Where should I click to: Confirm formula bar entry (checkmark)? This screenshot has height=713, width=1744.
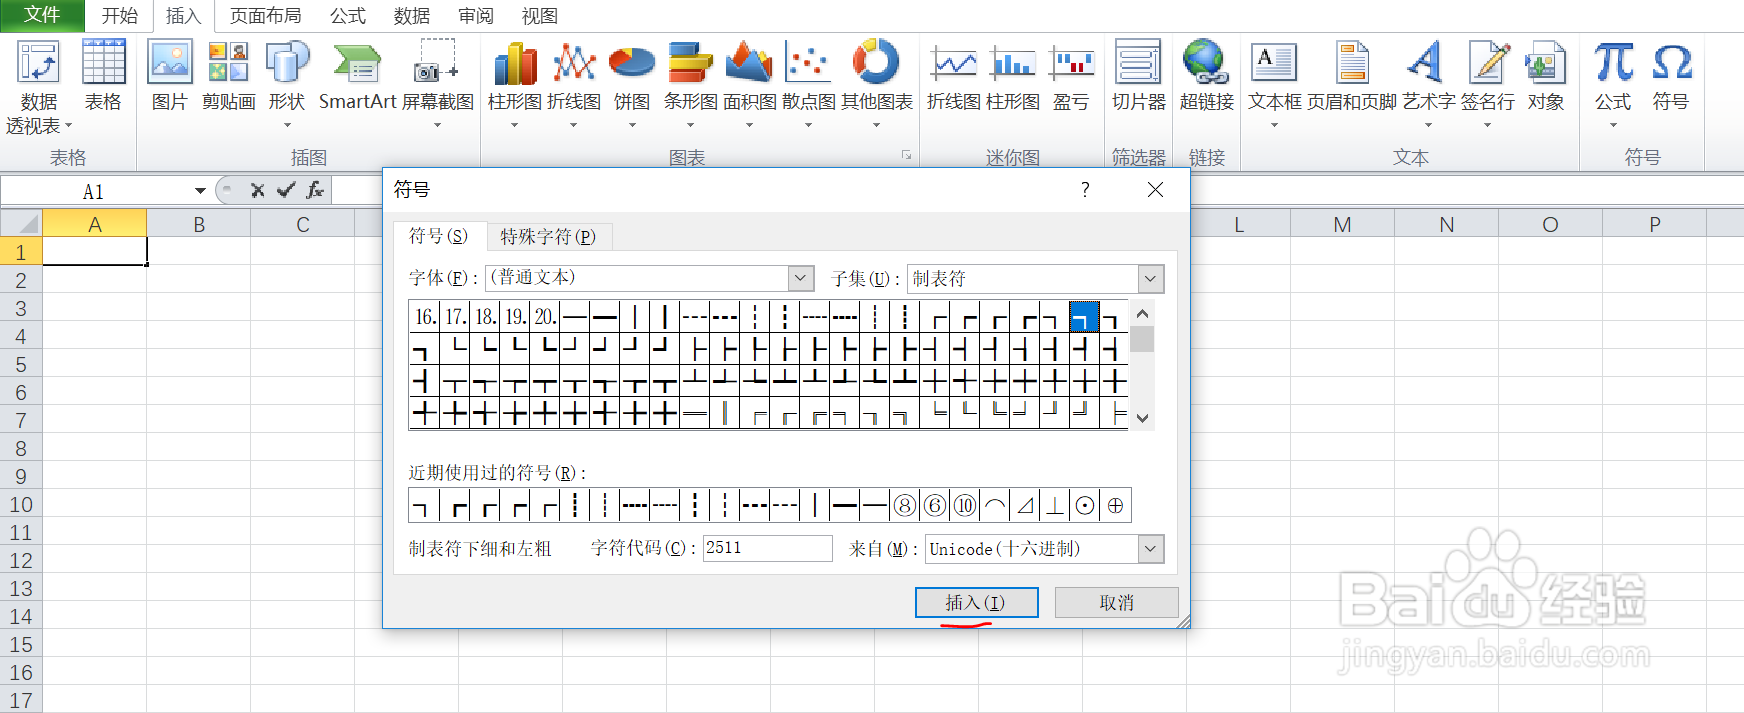point(287,190)
